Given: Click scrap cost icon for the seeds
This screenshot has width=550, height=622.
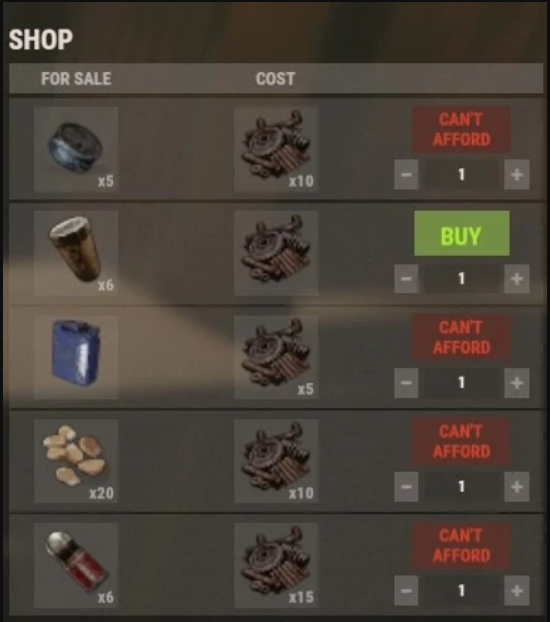Looking at the screenshot, I should [276, 461].
